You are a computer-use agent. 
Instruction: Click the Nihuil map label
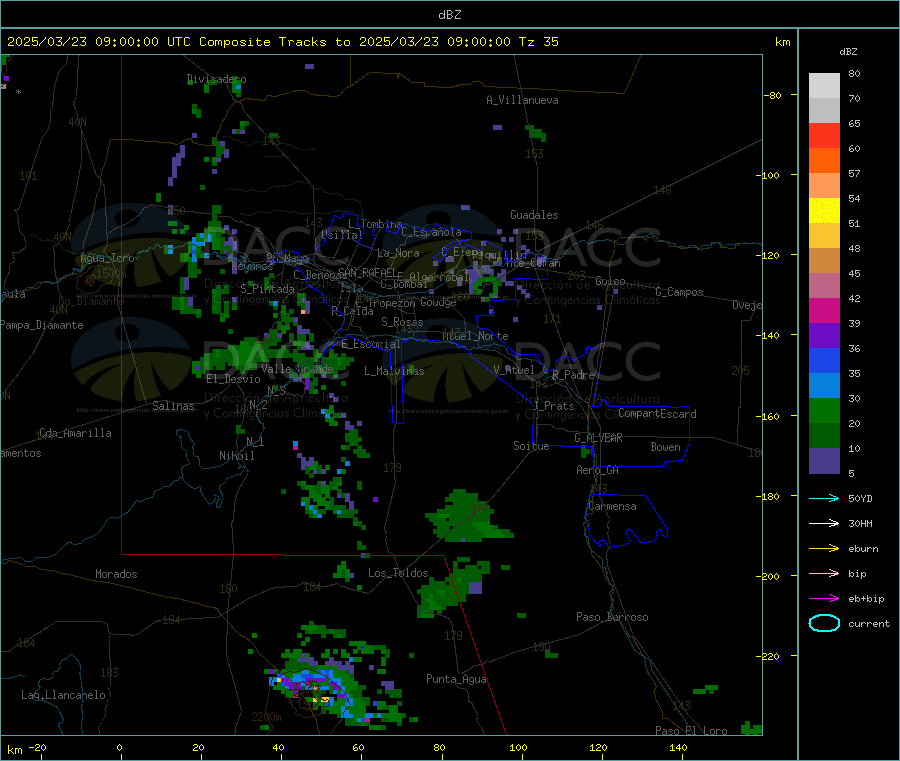coord(236,456)
